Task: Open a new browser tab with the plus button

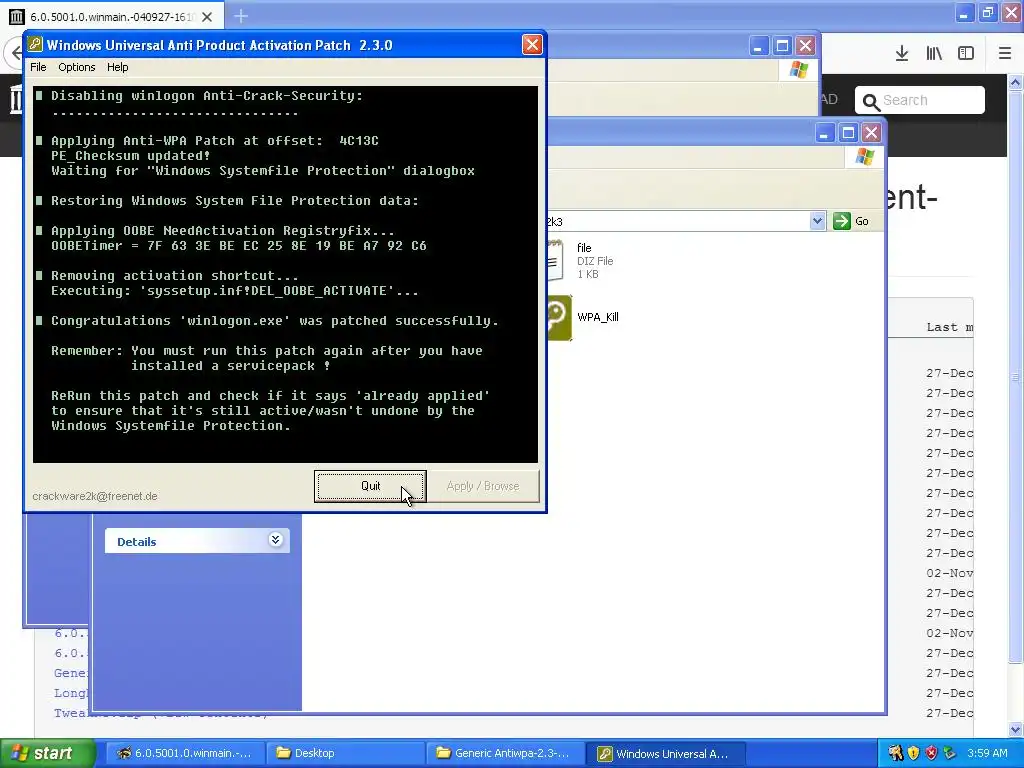Action: (241, 16)
